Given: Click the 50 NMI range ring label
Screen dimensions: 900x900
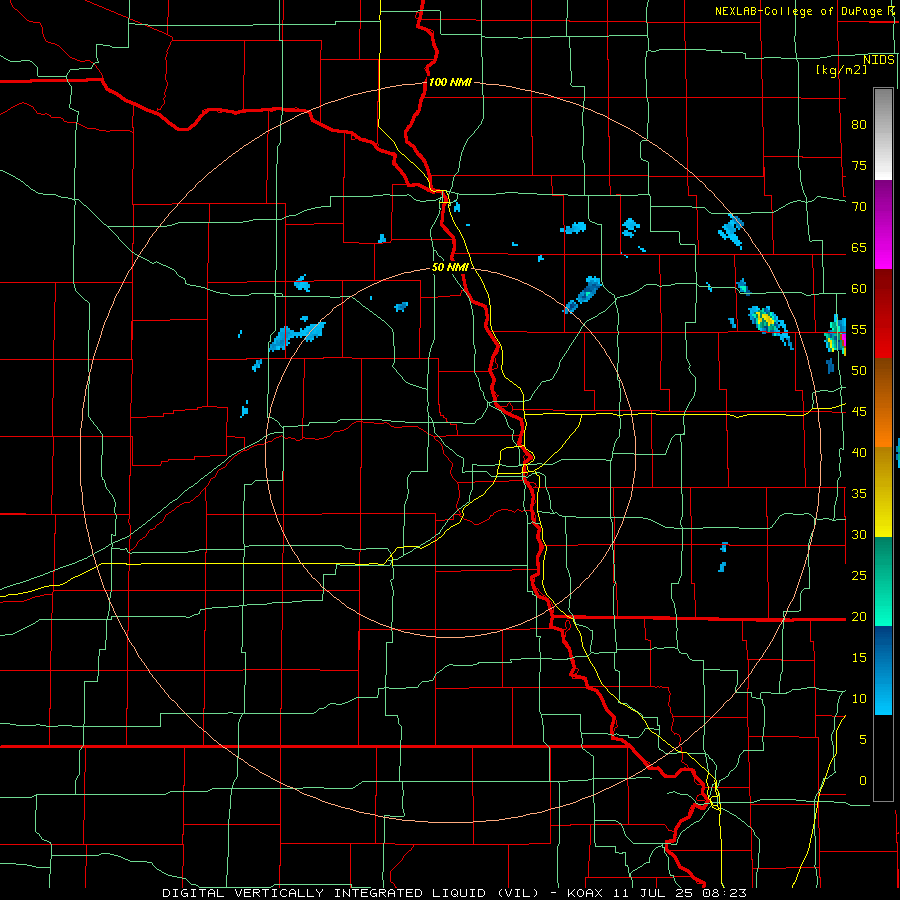Looking at the screenshot, I should point(451,267).
